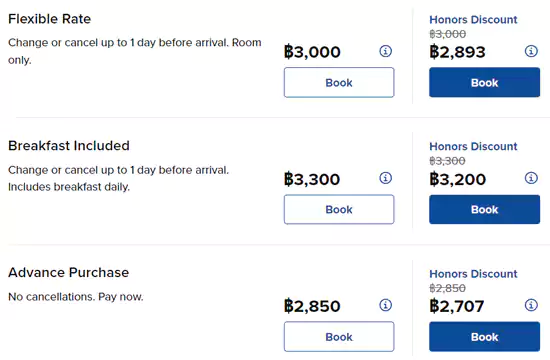This screenshot has height=360, width=550.
Task: Select Honors Discount label for Flexible Rate
Action: [473, 20]
